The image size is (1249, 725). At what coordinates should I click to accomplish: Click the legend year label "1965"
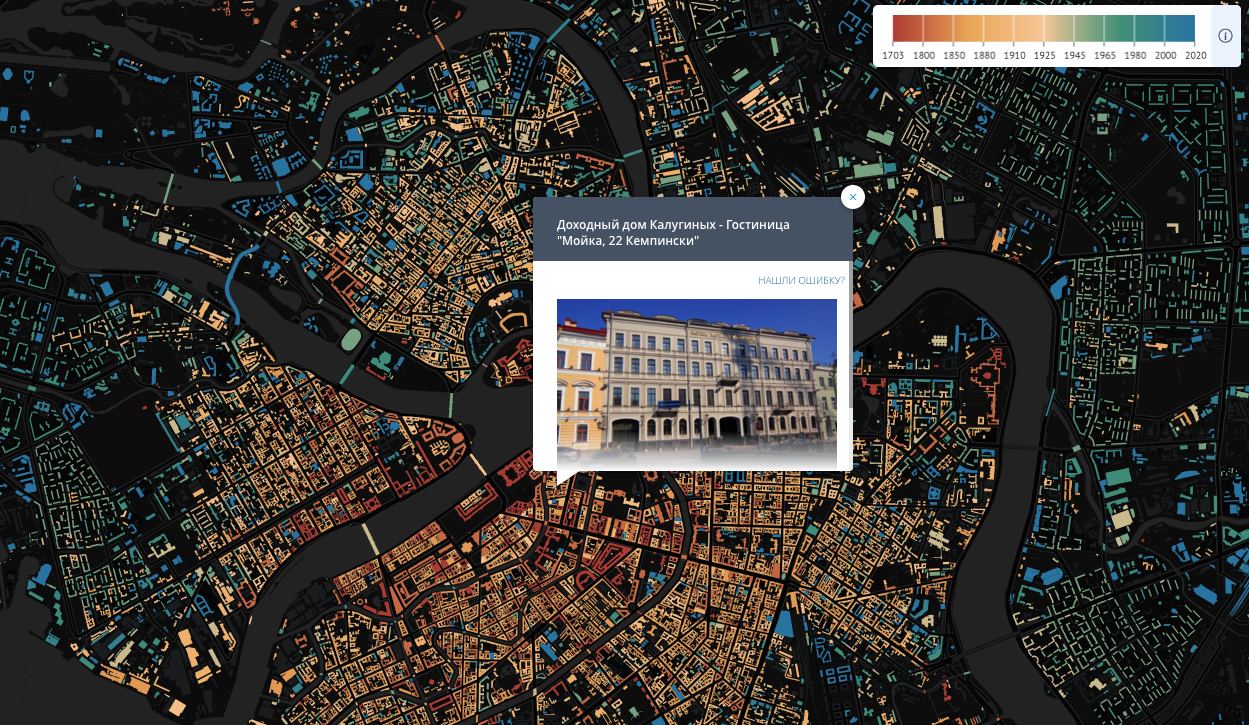click(1104, 55)
